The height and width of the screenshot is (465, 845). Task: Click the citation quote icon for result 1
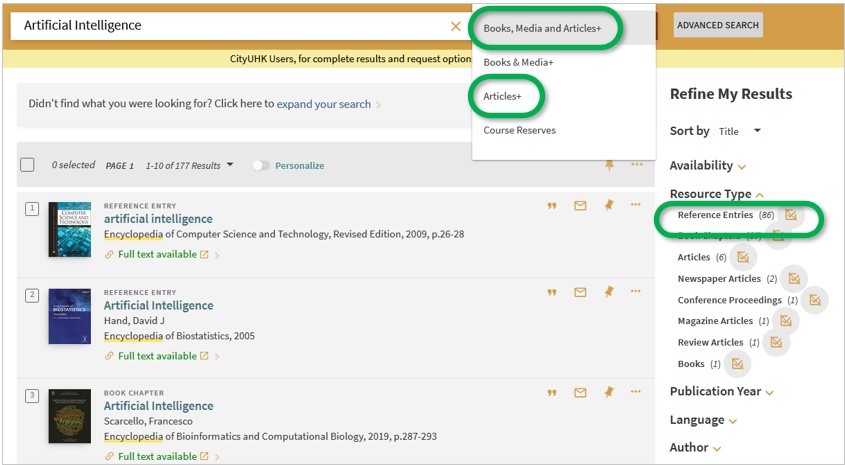pos(551,206)
